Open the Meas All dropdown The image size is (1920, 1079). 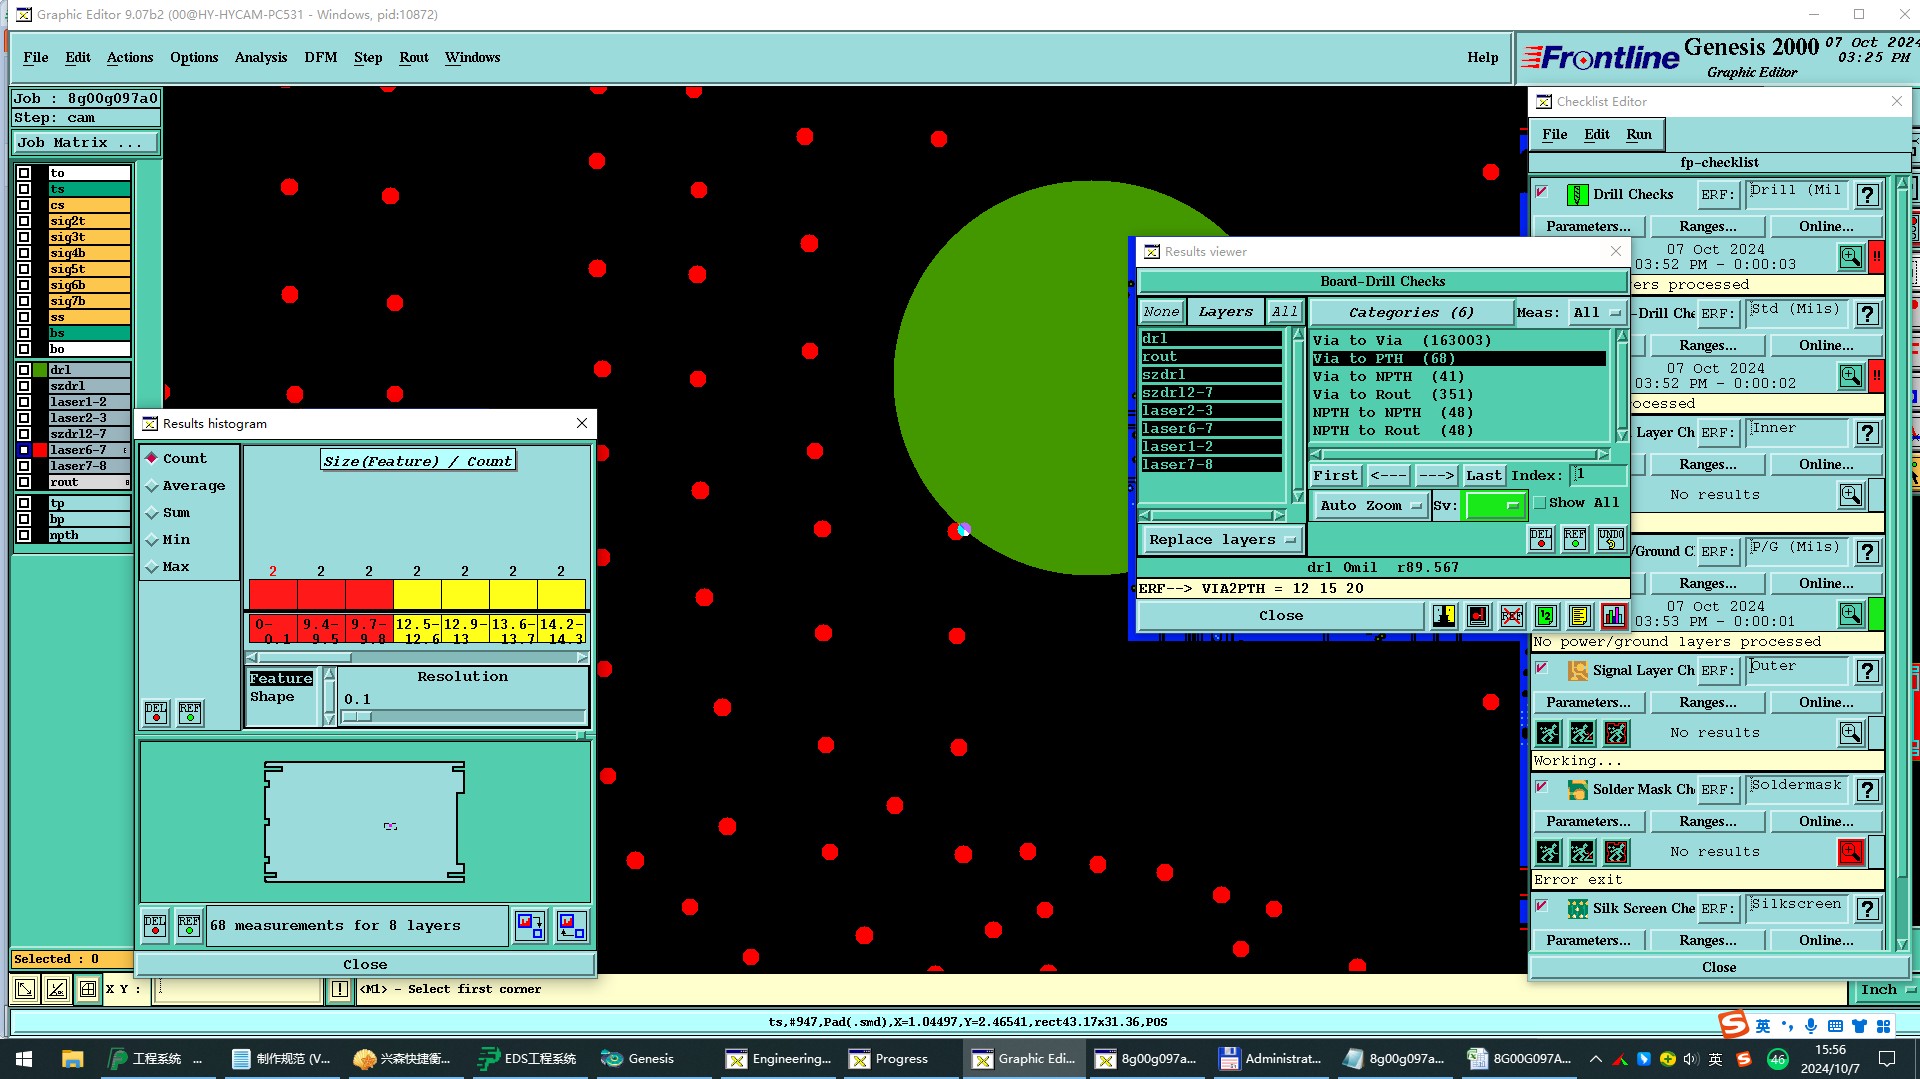pos(1595,313)
